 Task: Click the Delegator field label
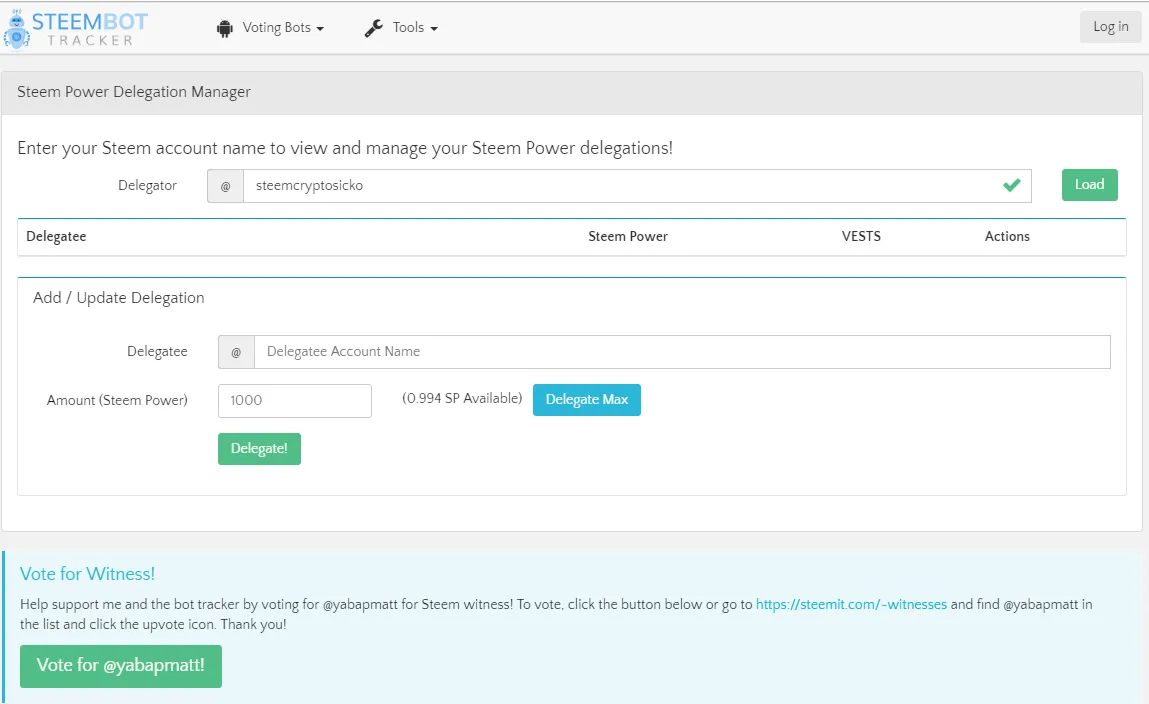click(147, 185)
